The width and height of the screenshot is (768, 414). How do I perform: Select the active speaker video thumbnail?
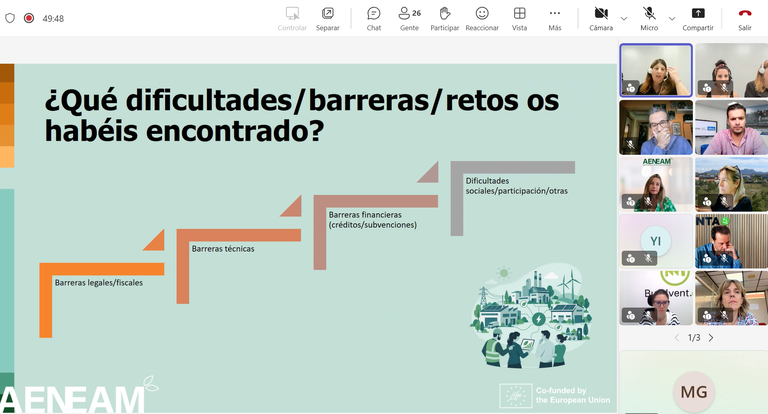[x=656, y=70]
